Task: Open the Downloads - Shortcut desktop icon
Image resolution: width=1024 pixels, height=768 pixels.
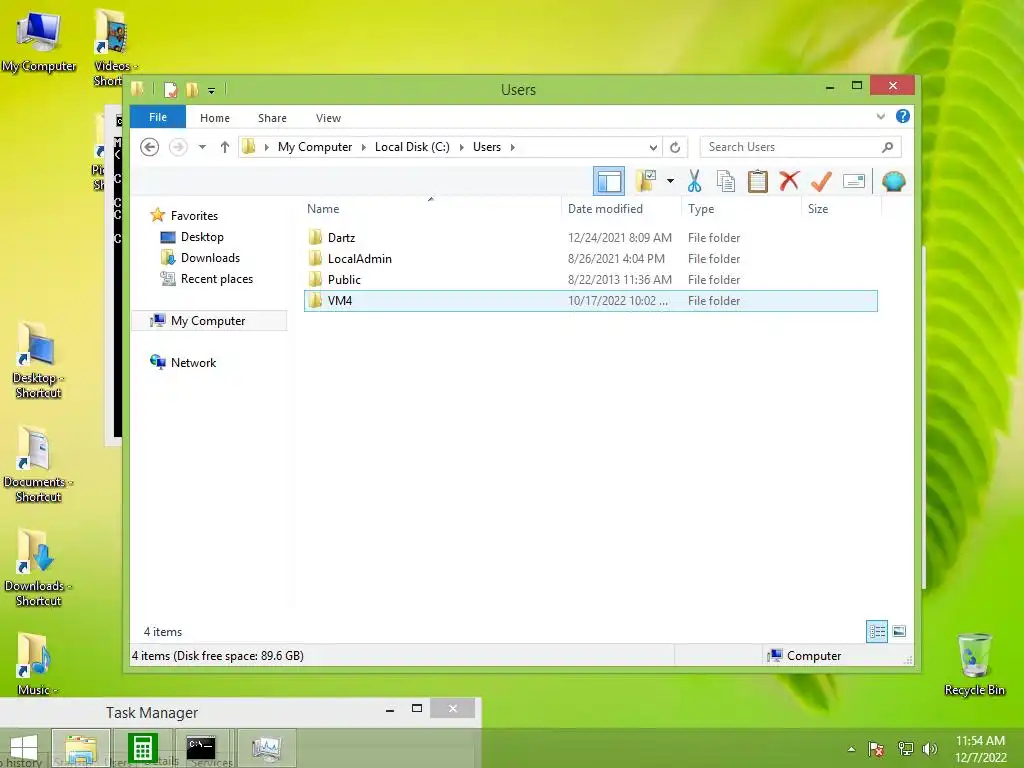Action: click(38, 568)
